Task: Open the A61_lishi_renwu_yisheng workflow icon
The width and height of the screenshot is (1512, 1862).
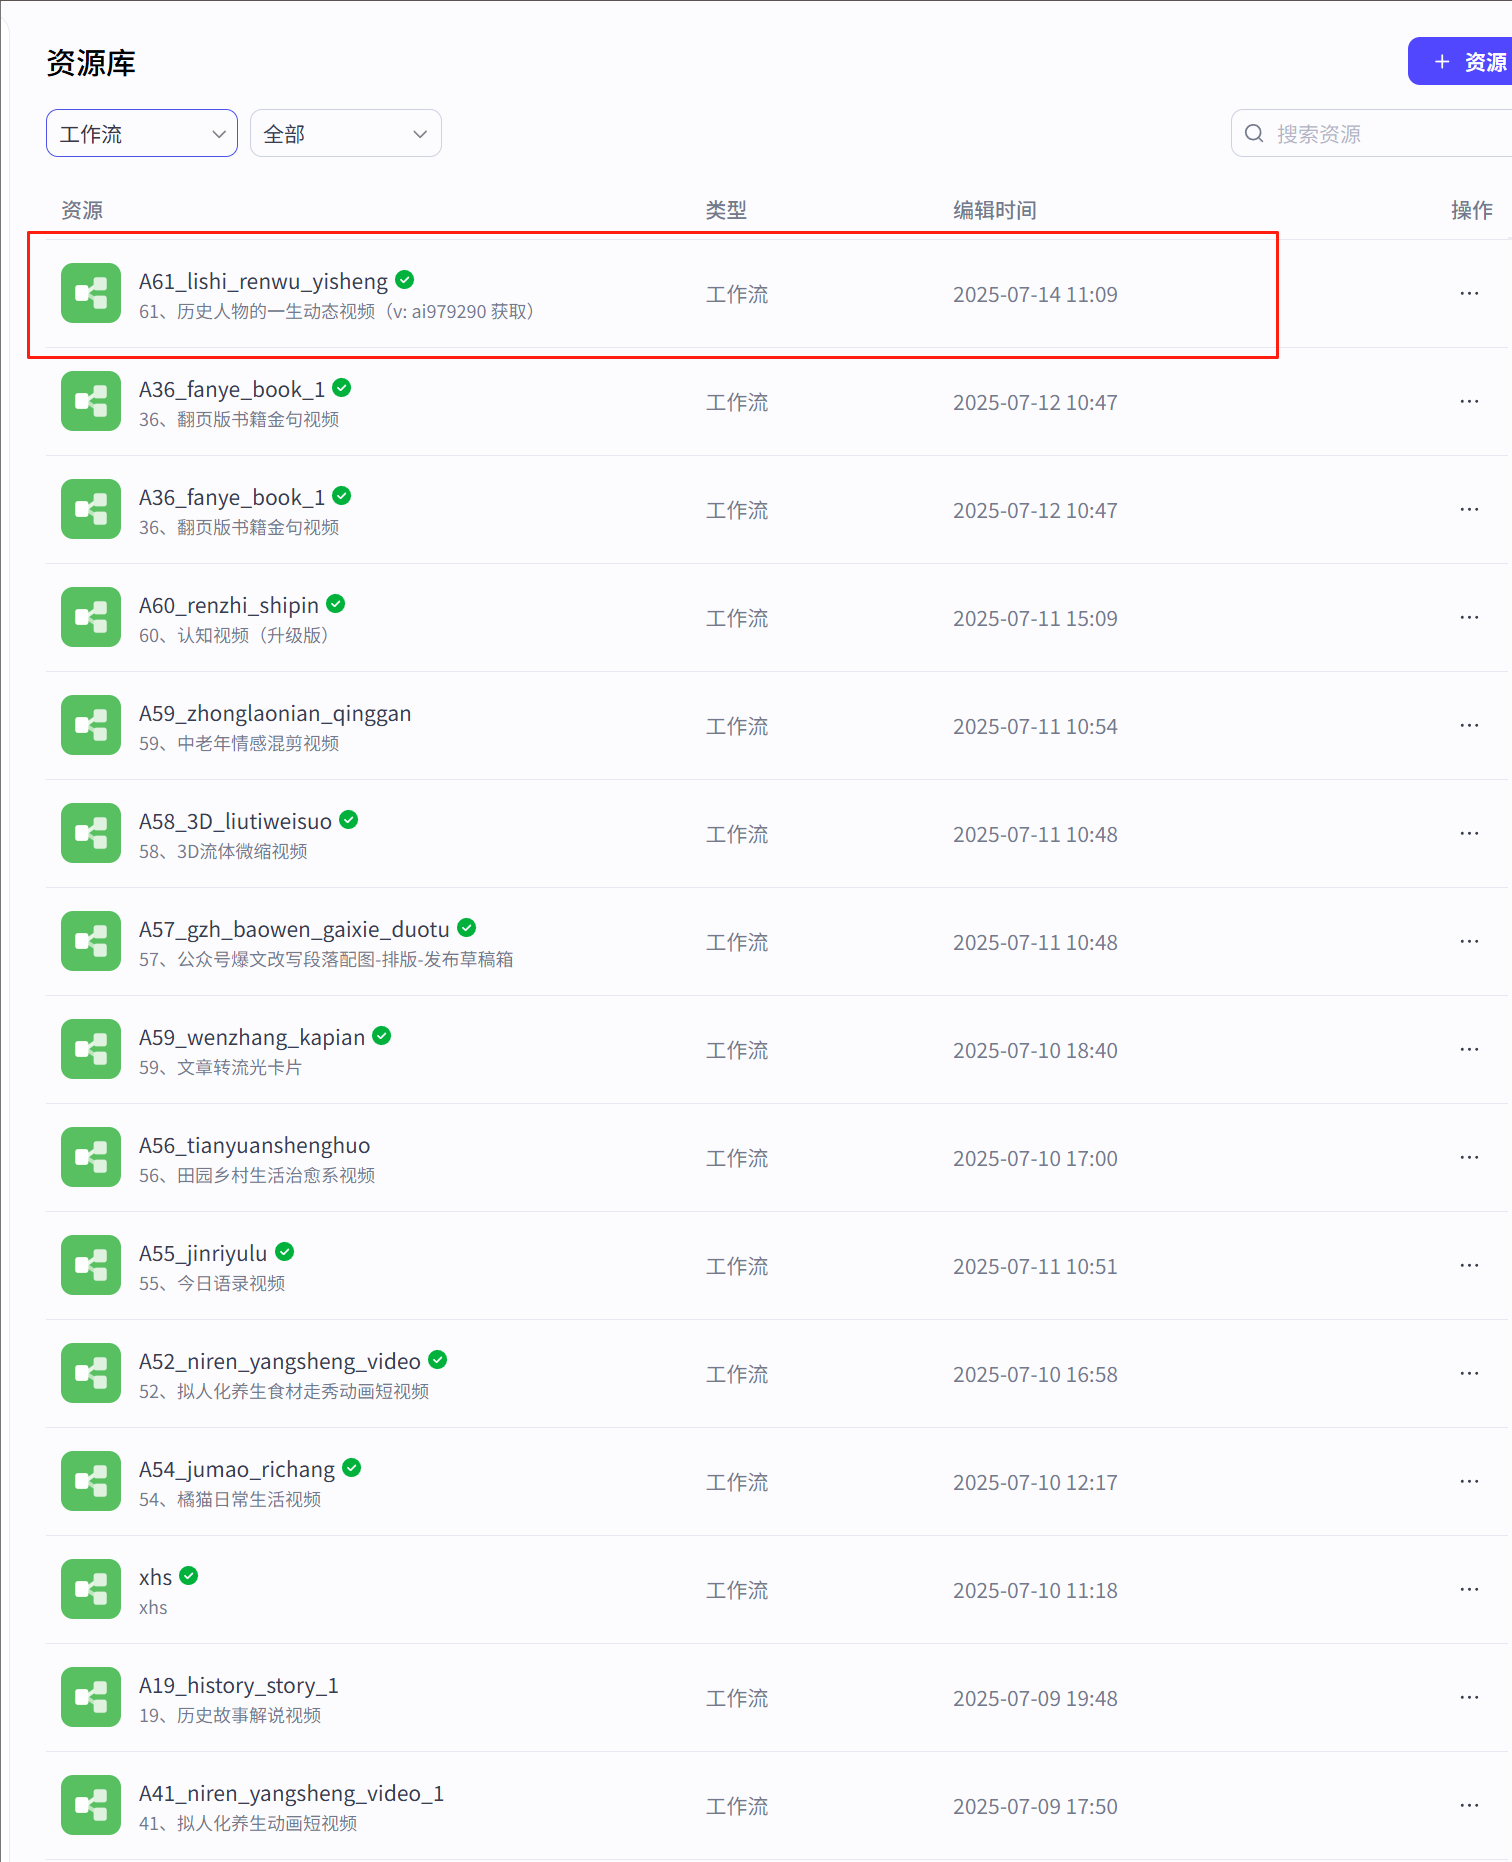Action: tap(90, 293)
